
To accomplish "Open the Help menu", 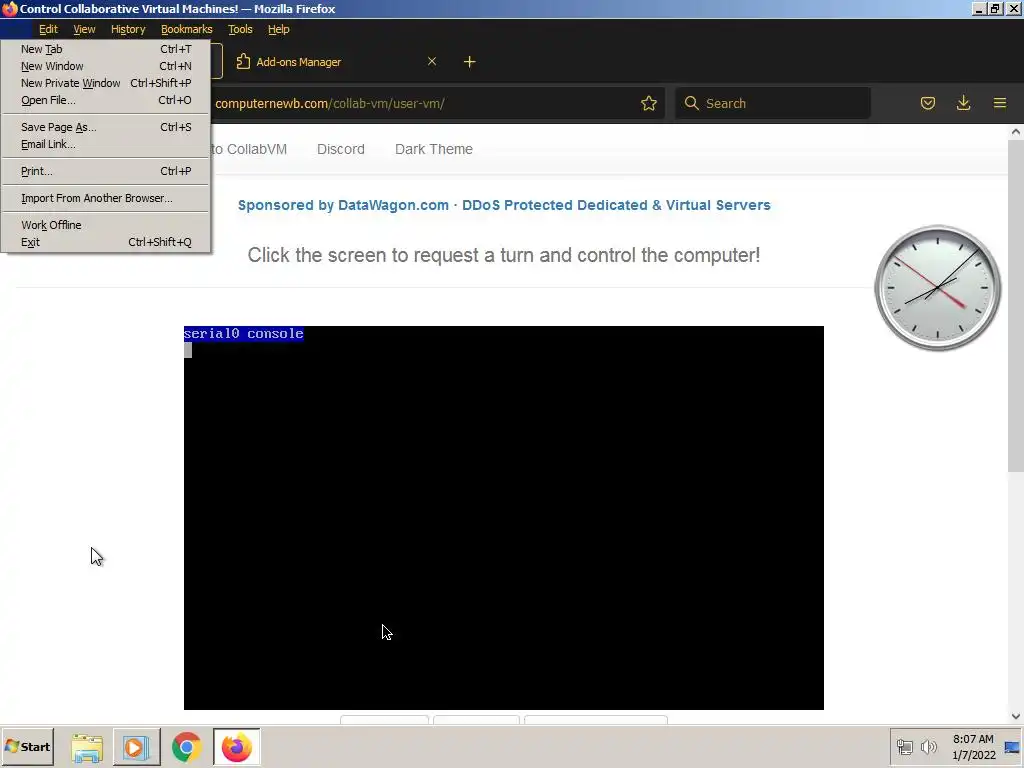I will click(x=279, y=29).
